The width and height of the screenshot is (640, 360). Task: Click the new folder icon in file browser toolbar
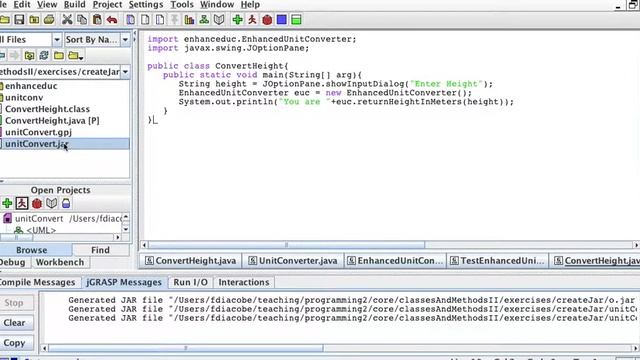click(59, 55)
